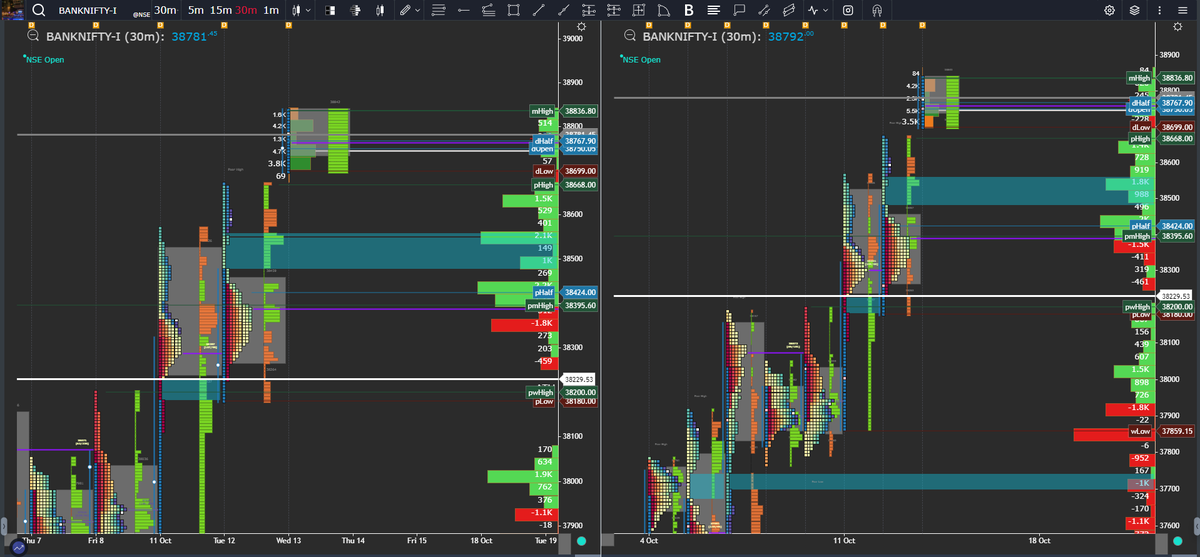This screenshot has width=1200, height=557.
Task: Select the split block profile icon
Action: click(x=330, y=10)
